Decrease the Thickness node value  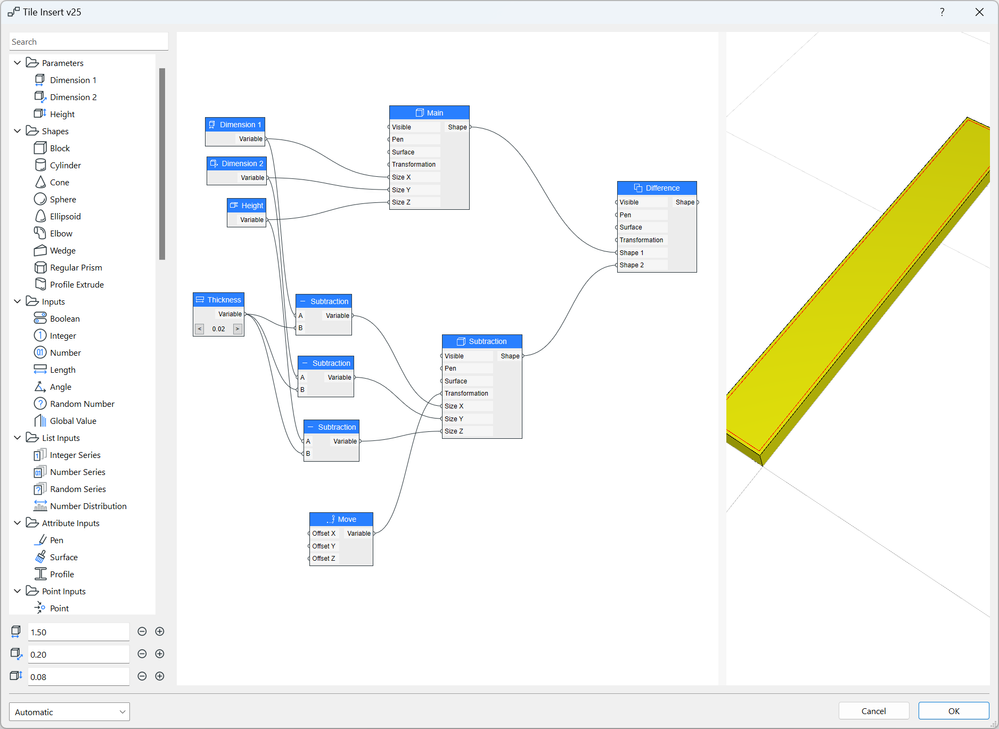[199, 329]
